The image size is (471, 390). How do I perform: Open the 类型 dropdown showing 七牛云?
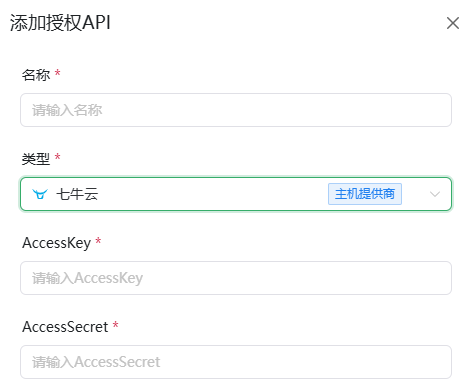tap(236, 194)
